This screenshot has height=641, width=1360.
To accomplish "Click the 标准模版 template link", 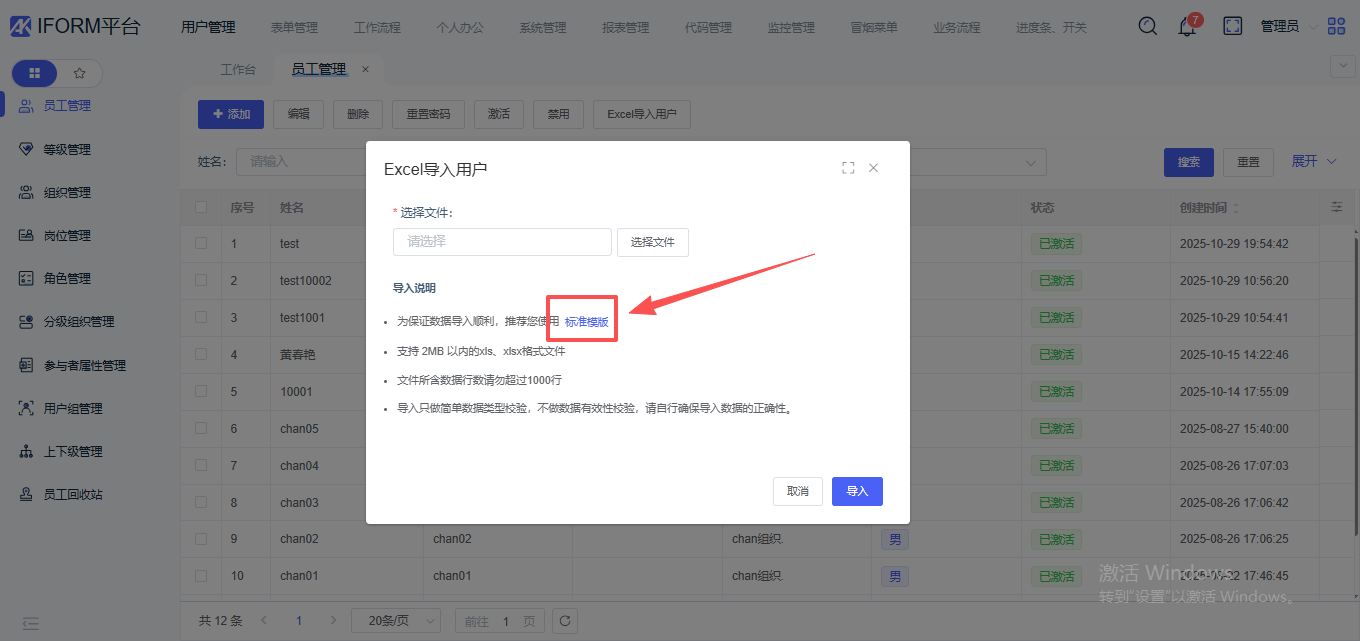I will click(x=586, y=322).
